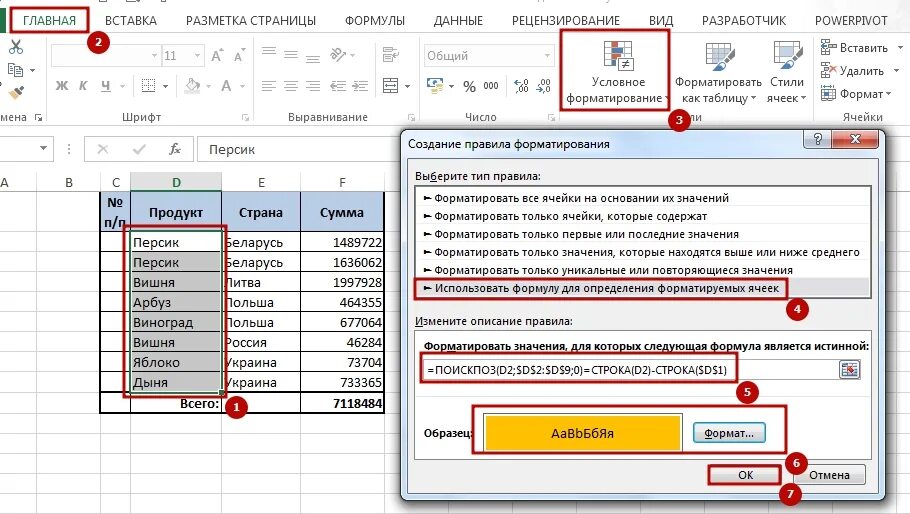Toggle underline Ч formatting
Viewport: 910px width, 514px height.
106,86
